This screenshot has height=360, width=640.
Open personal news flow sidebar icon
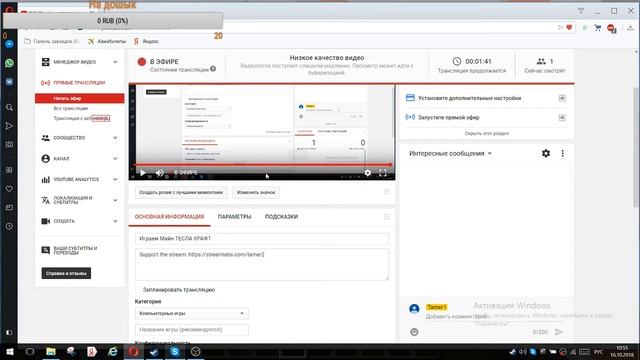click(9, 126)
